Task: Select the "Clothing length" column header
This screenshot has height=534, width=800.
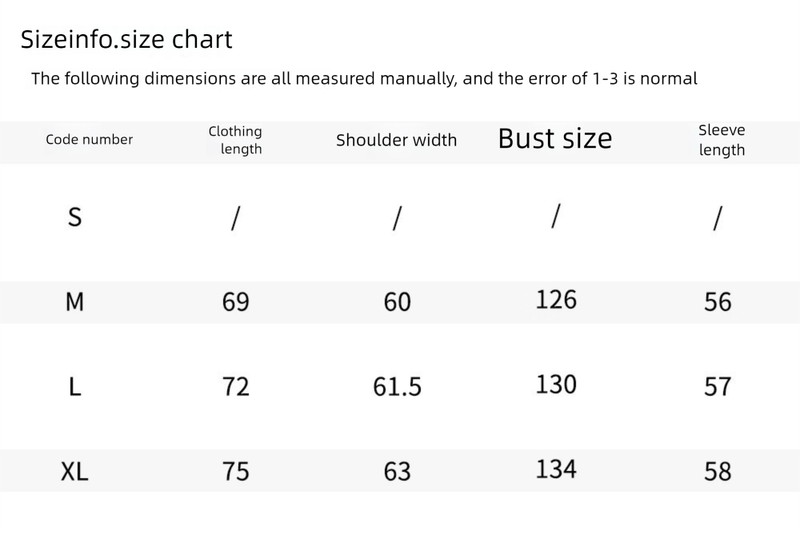Action: tap(236, 140)
